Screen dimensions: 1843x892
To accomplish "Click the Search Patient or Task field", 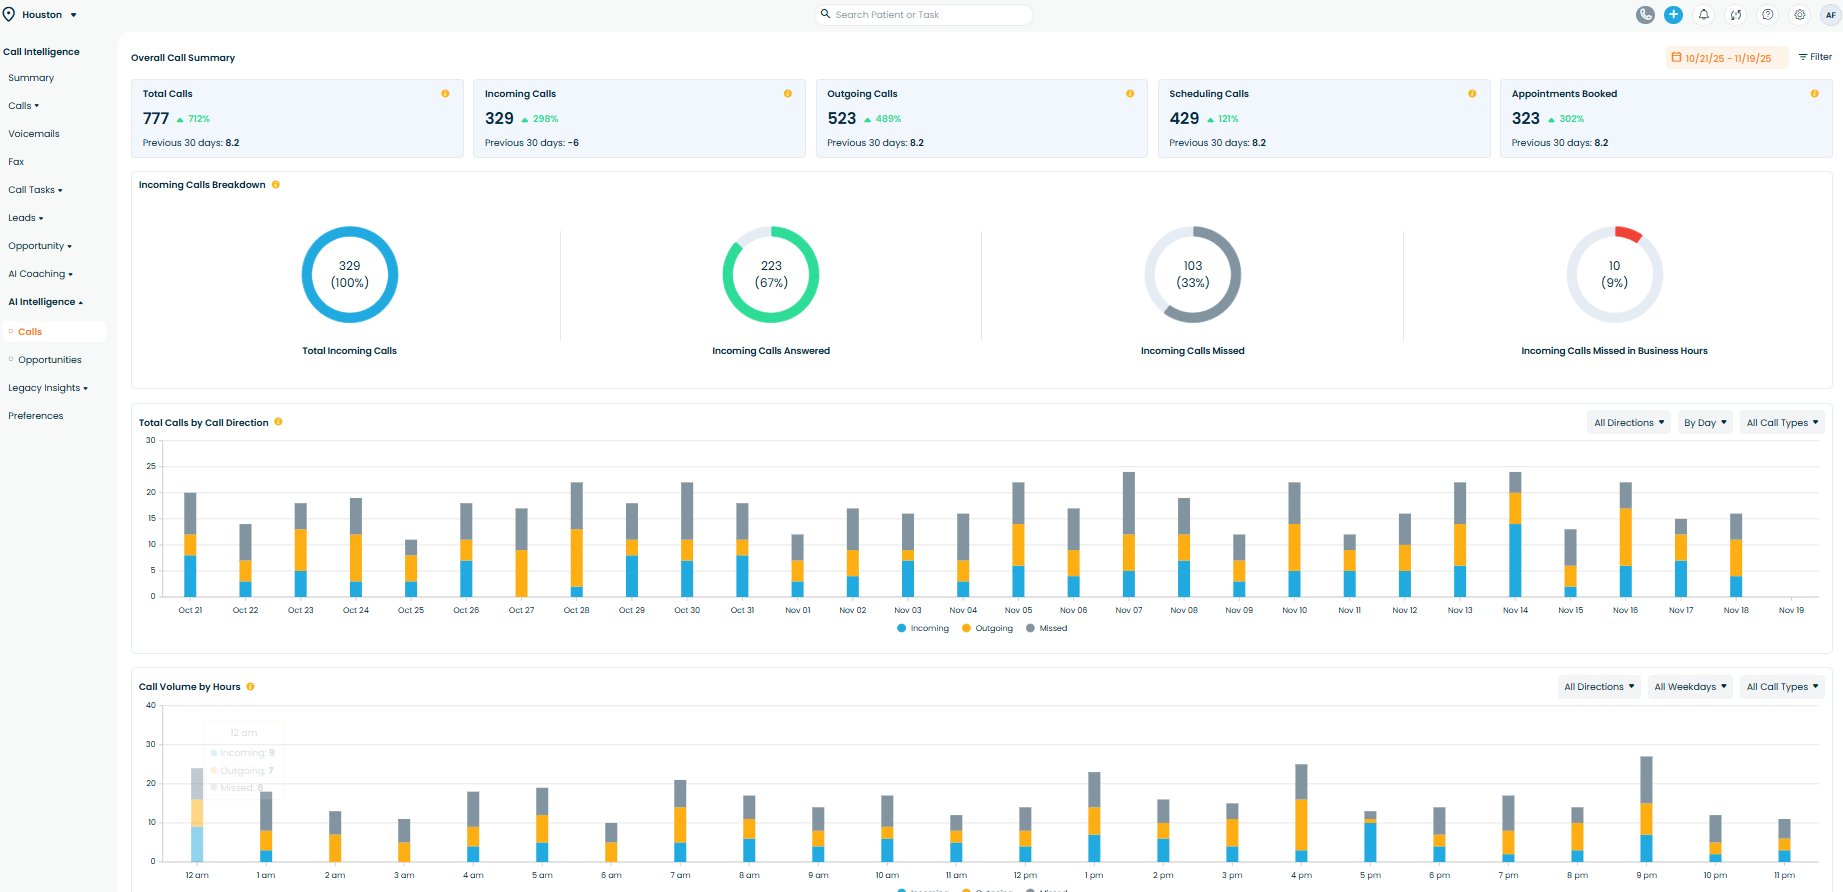I will point(925,15).
